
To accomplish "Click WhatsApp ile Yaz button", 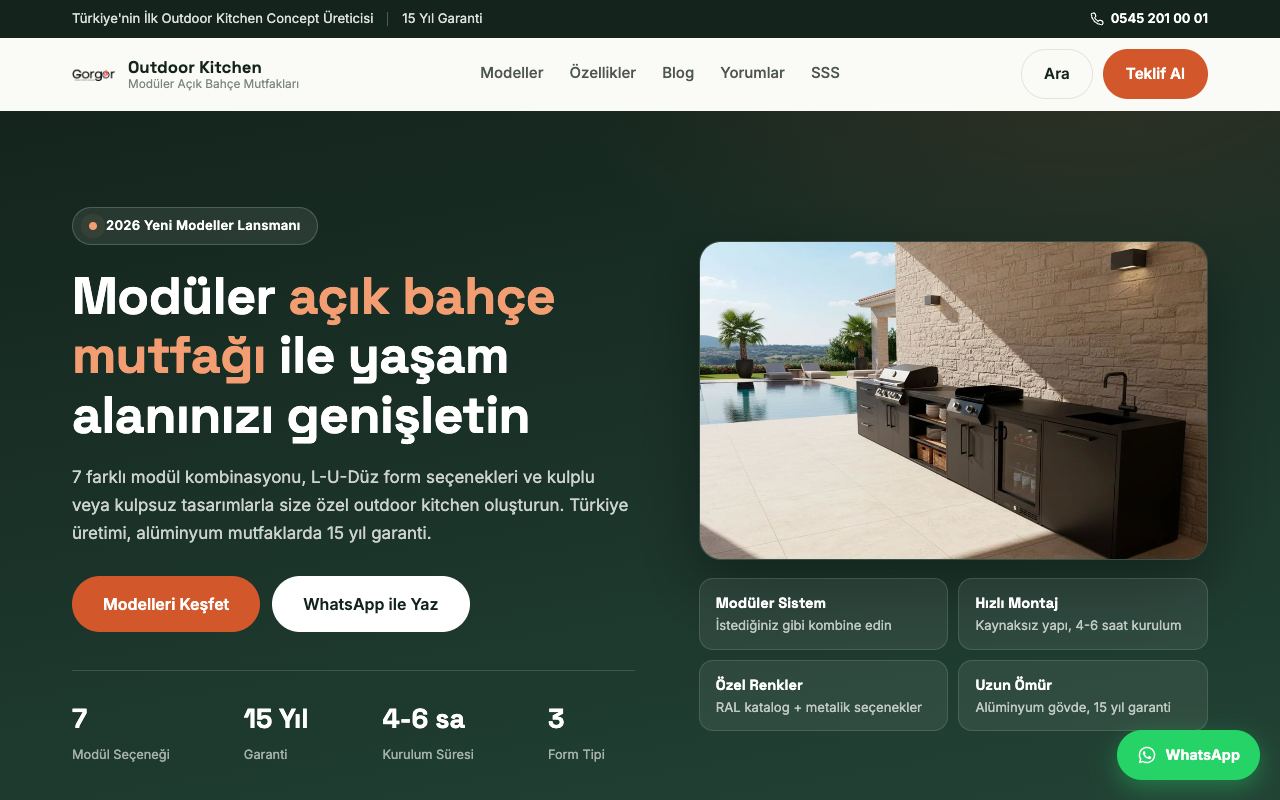I will 371,604.
